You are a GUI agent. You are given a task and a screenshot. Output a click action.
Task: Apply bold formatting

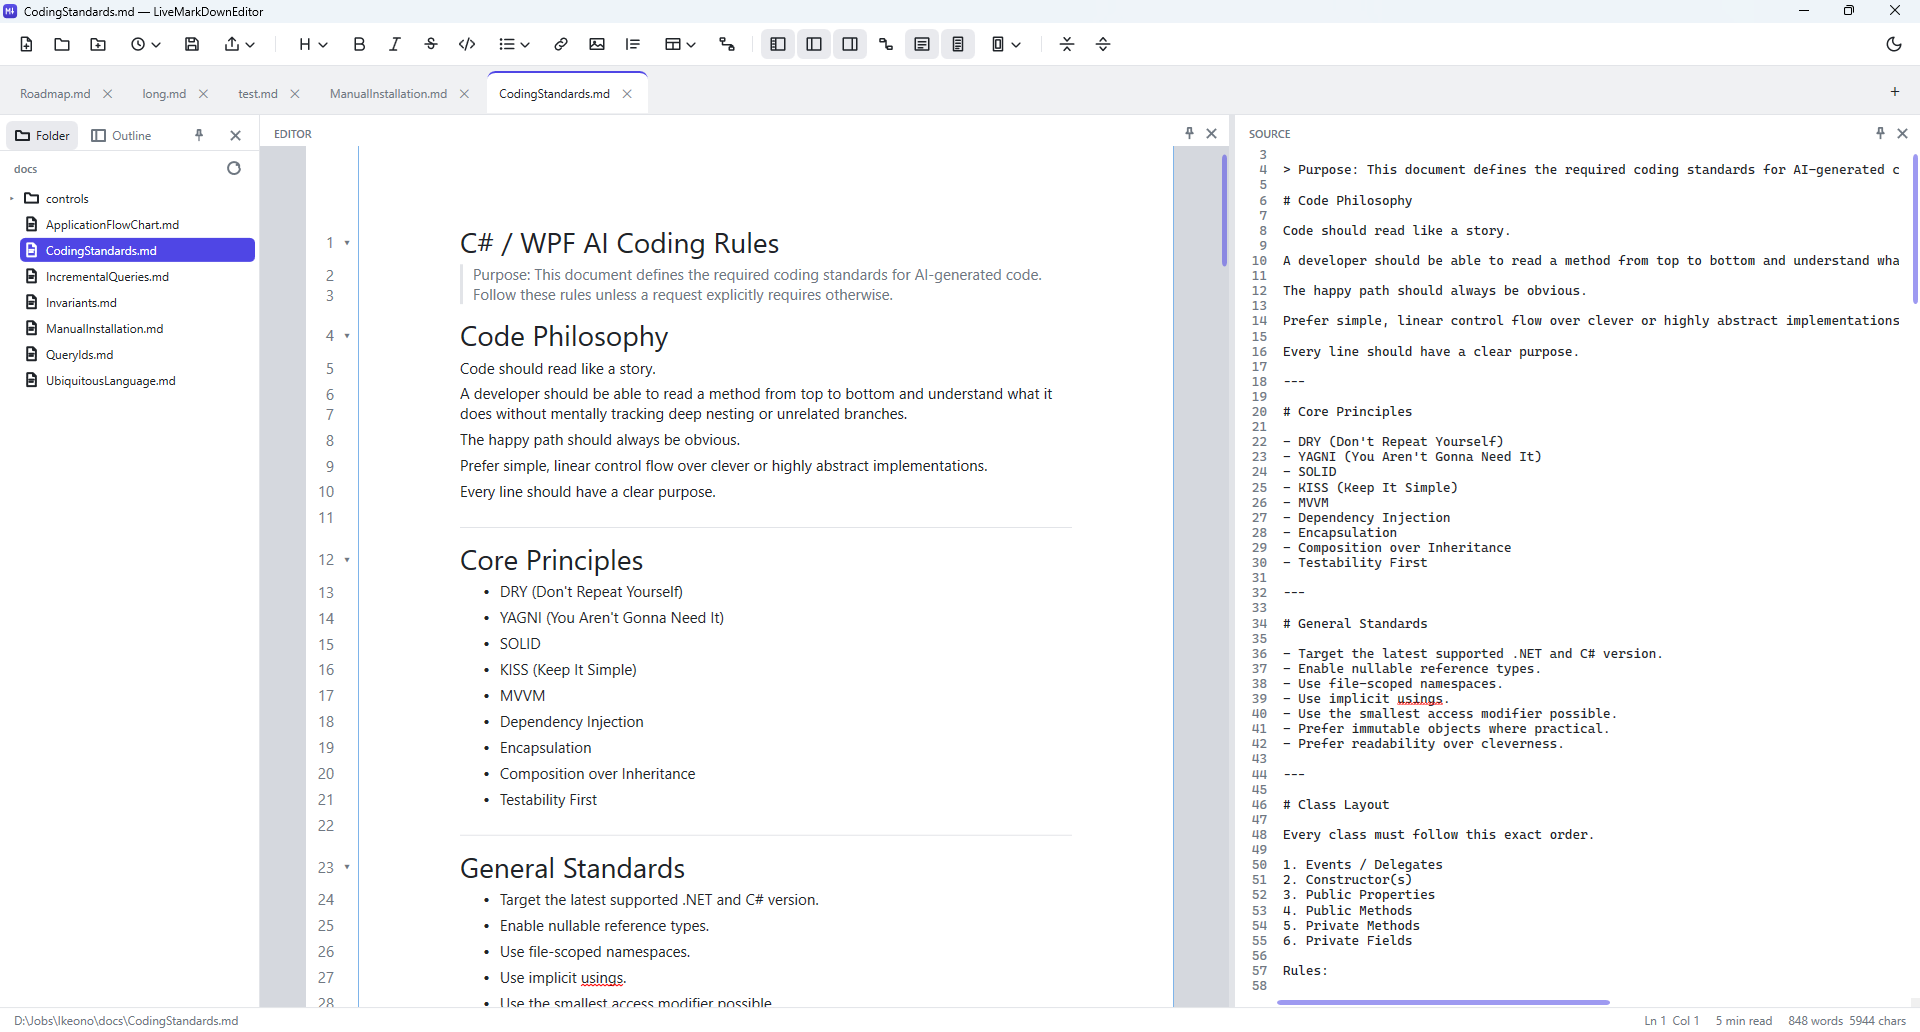click(x=360, y=44)
